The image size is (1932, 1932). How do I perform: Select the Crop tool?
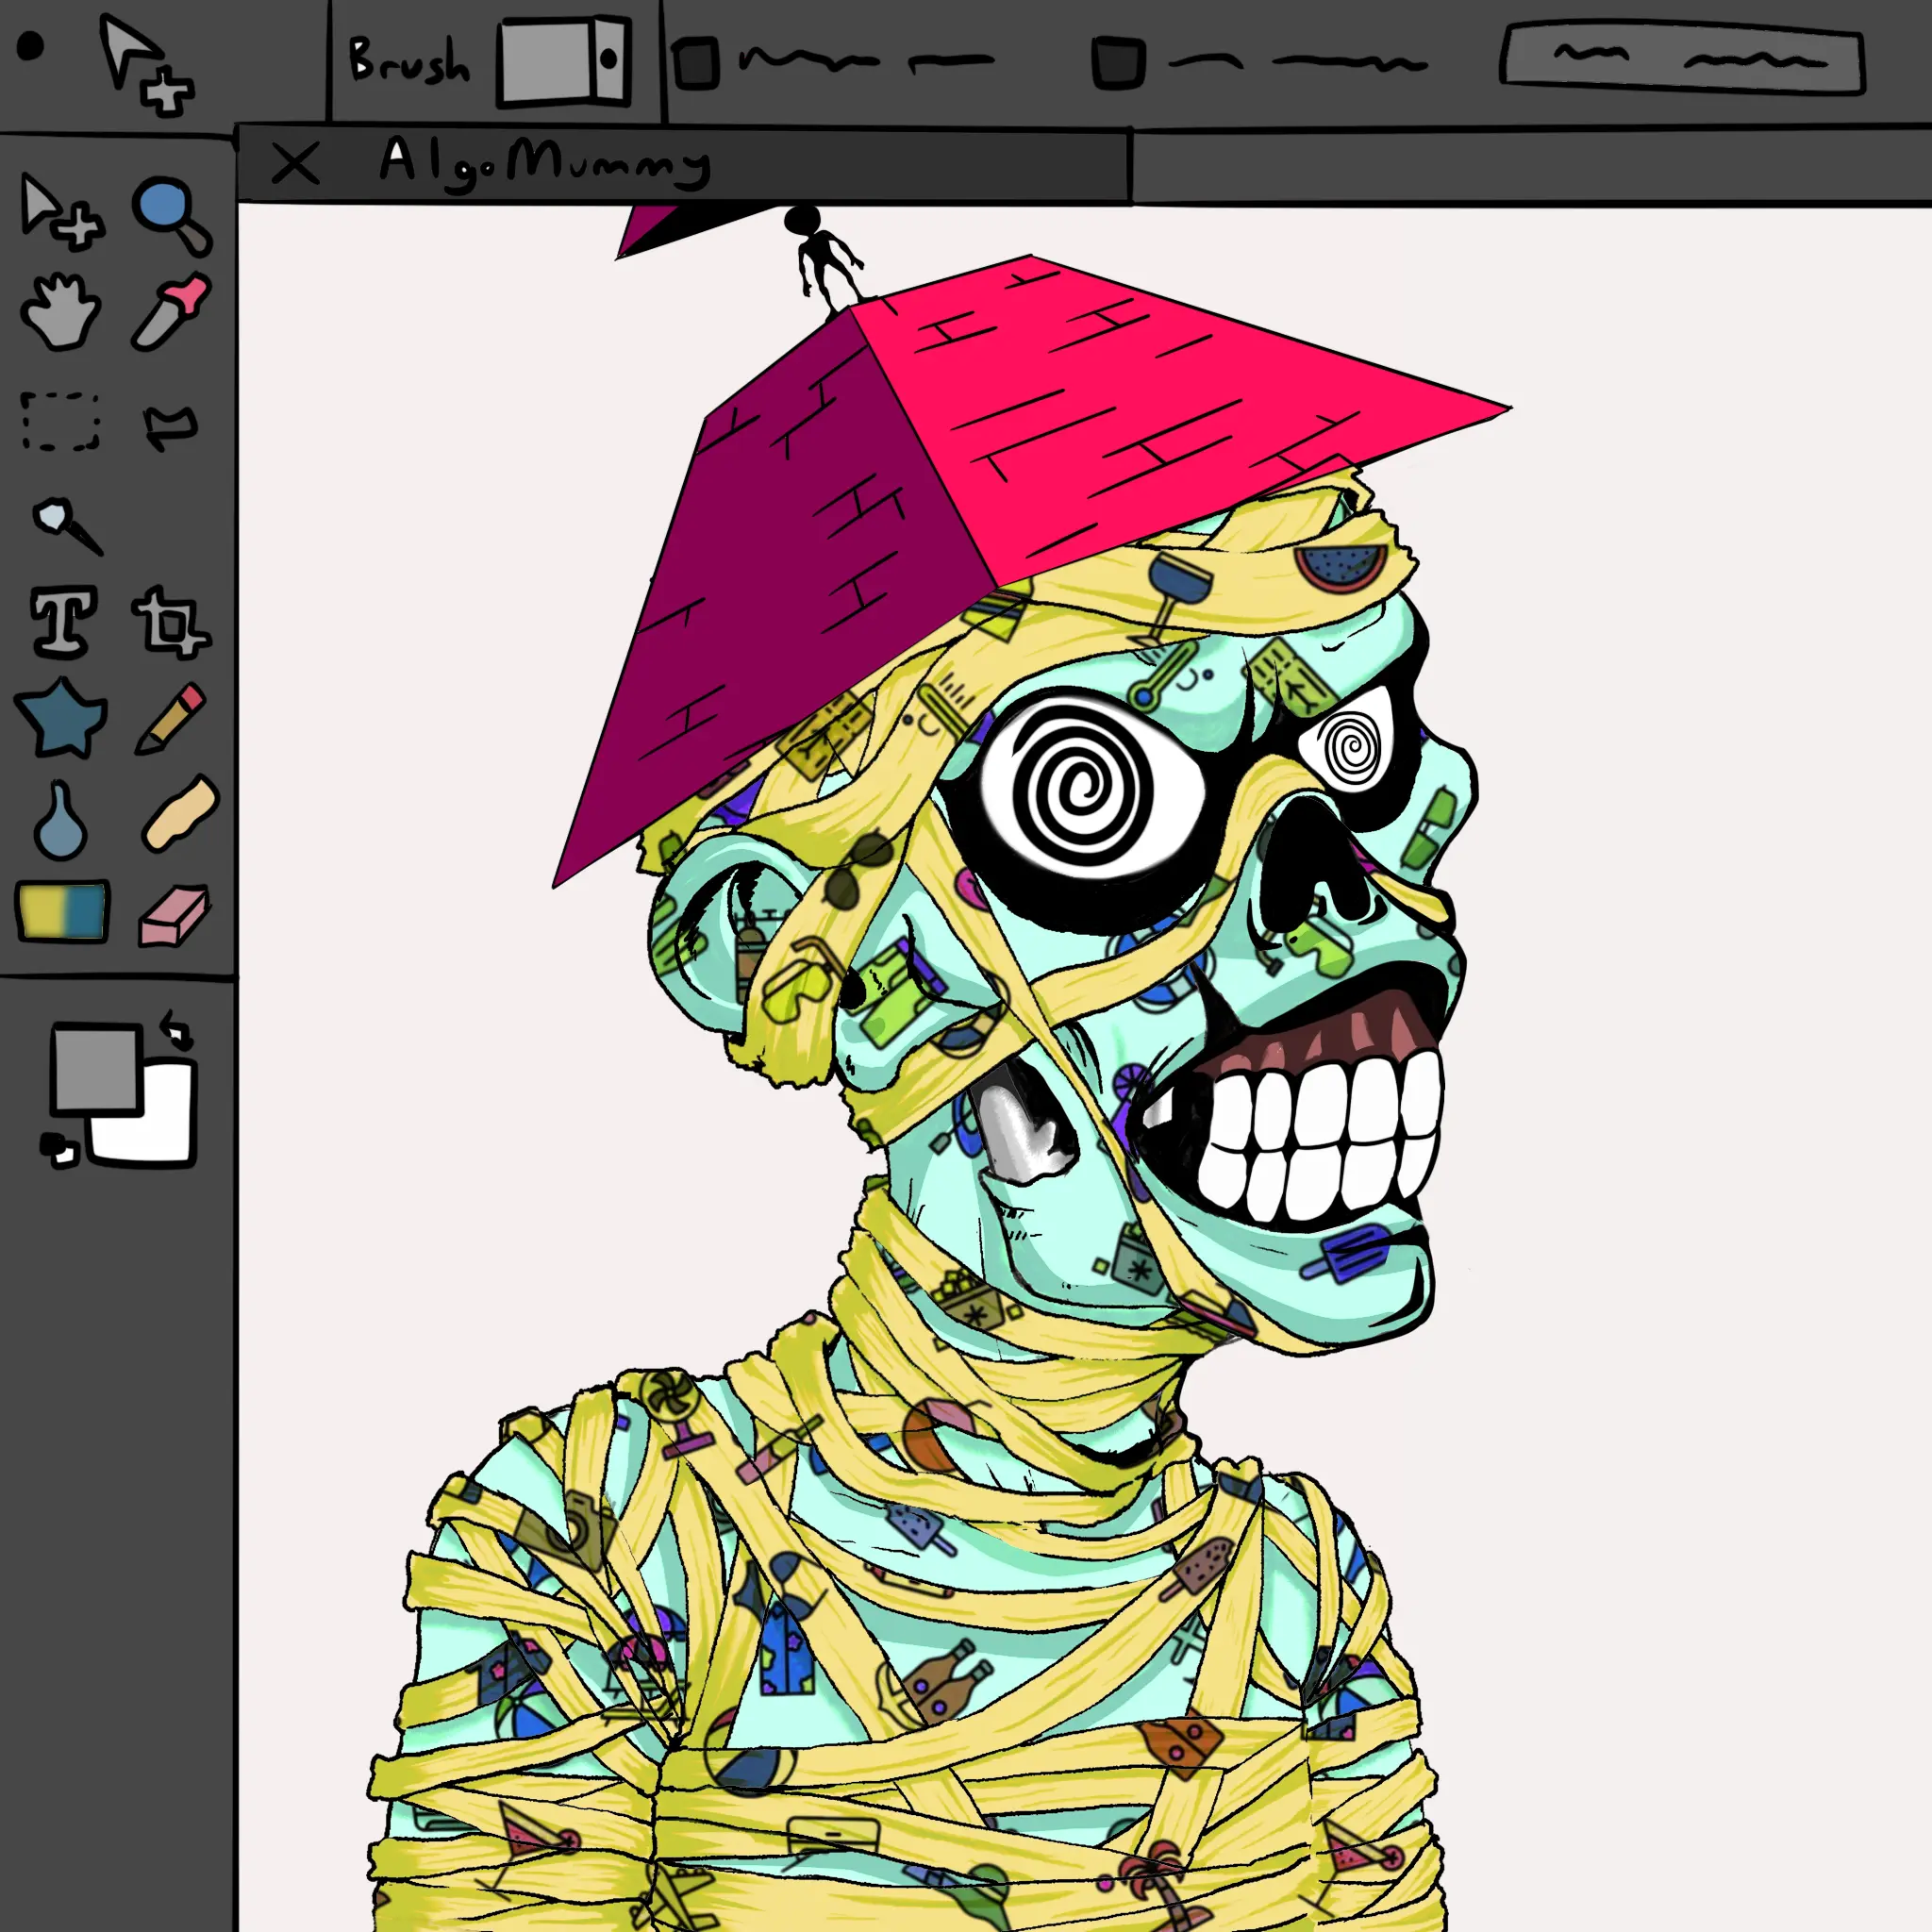pyautogui.click(x=170, y=622)
